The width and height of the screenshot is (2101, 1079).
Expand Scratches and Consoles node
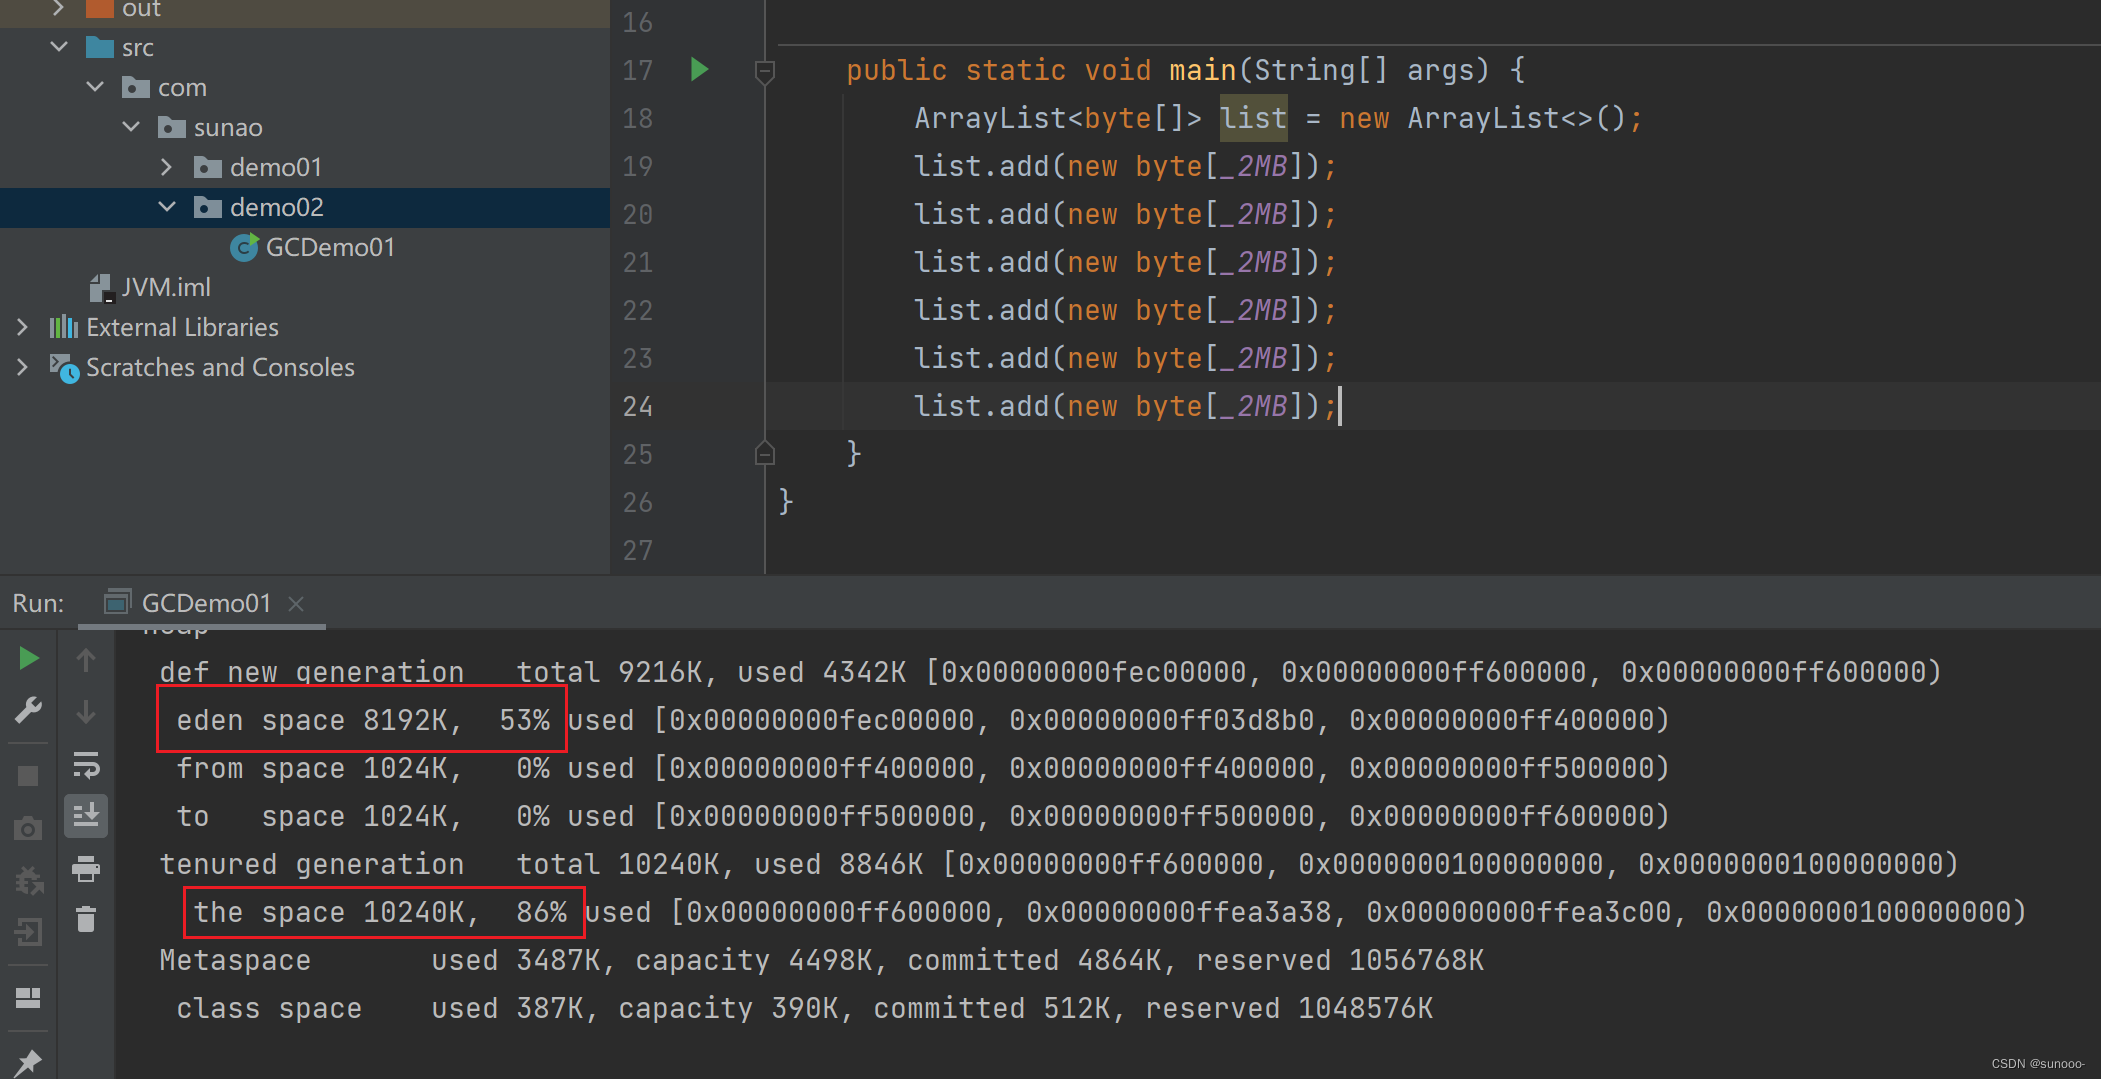[23, 367]
